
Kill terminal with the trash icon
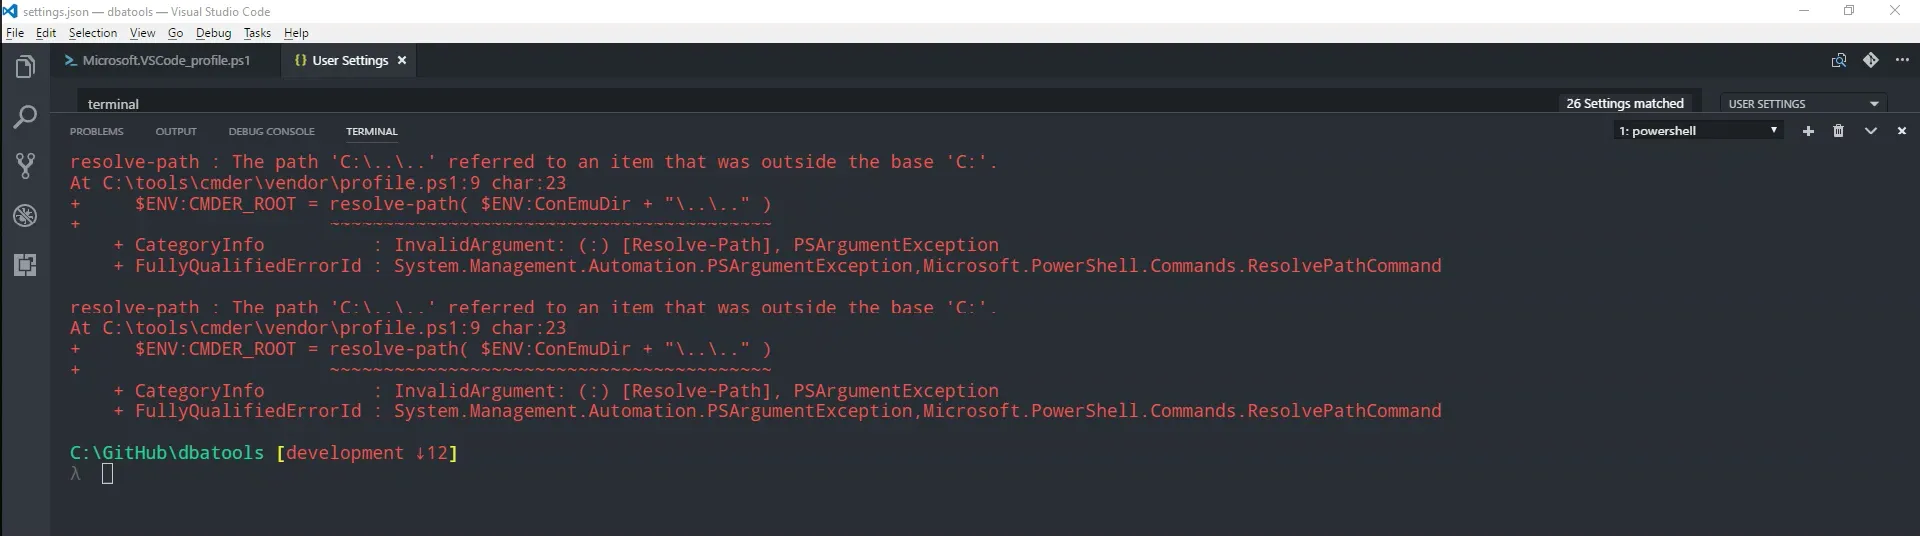(1838, 131)
